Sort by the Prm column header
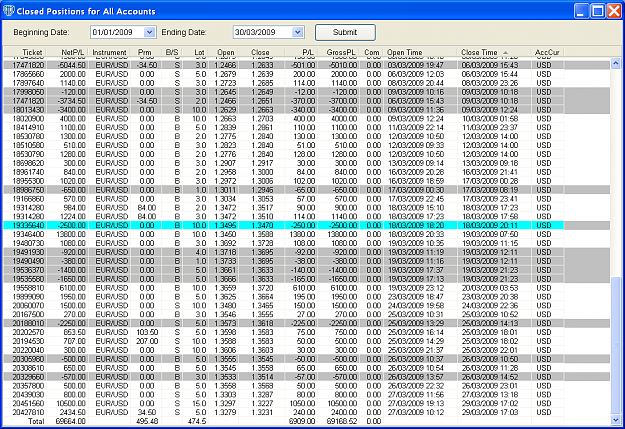The image size is (625, 429). [145, 52]
